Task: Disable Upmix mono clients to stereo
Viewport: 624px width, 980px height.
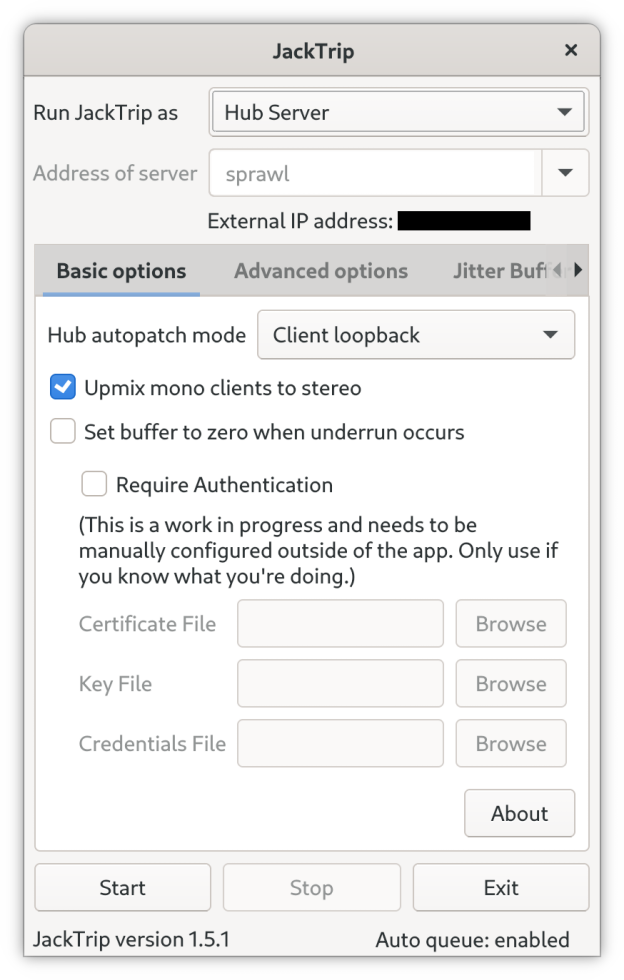Action: pos(63,387)
